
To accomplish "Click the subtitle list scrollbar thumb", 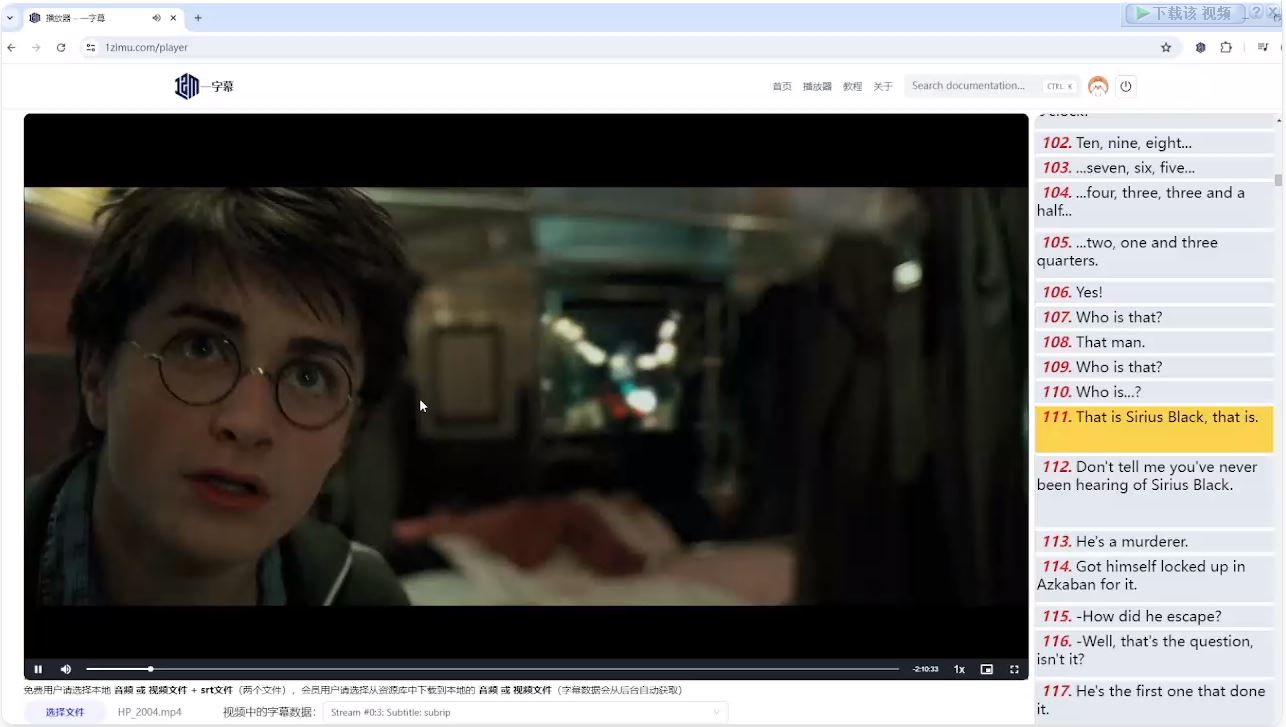I will [x=1278, y=180].
